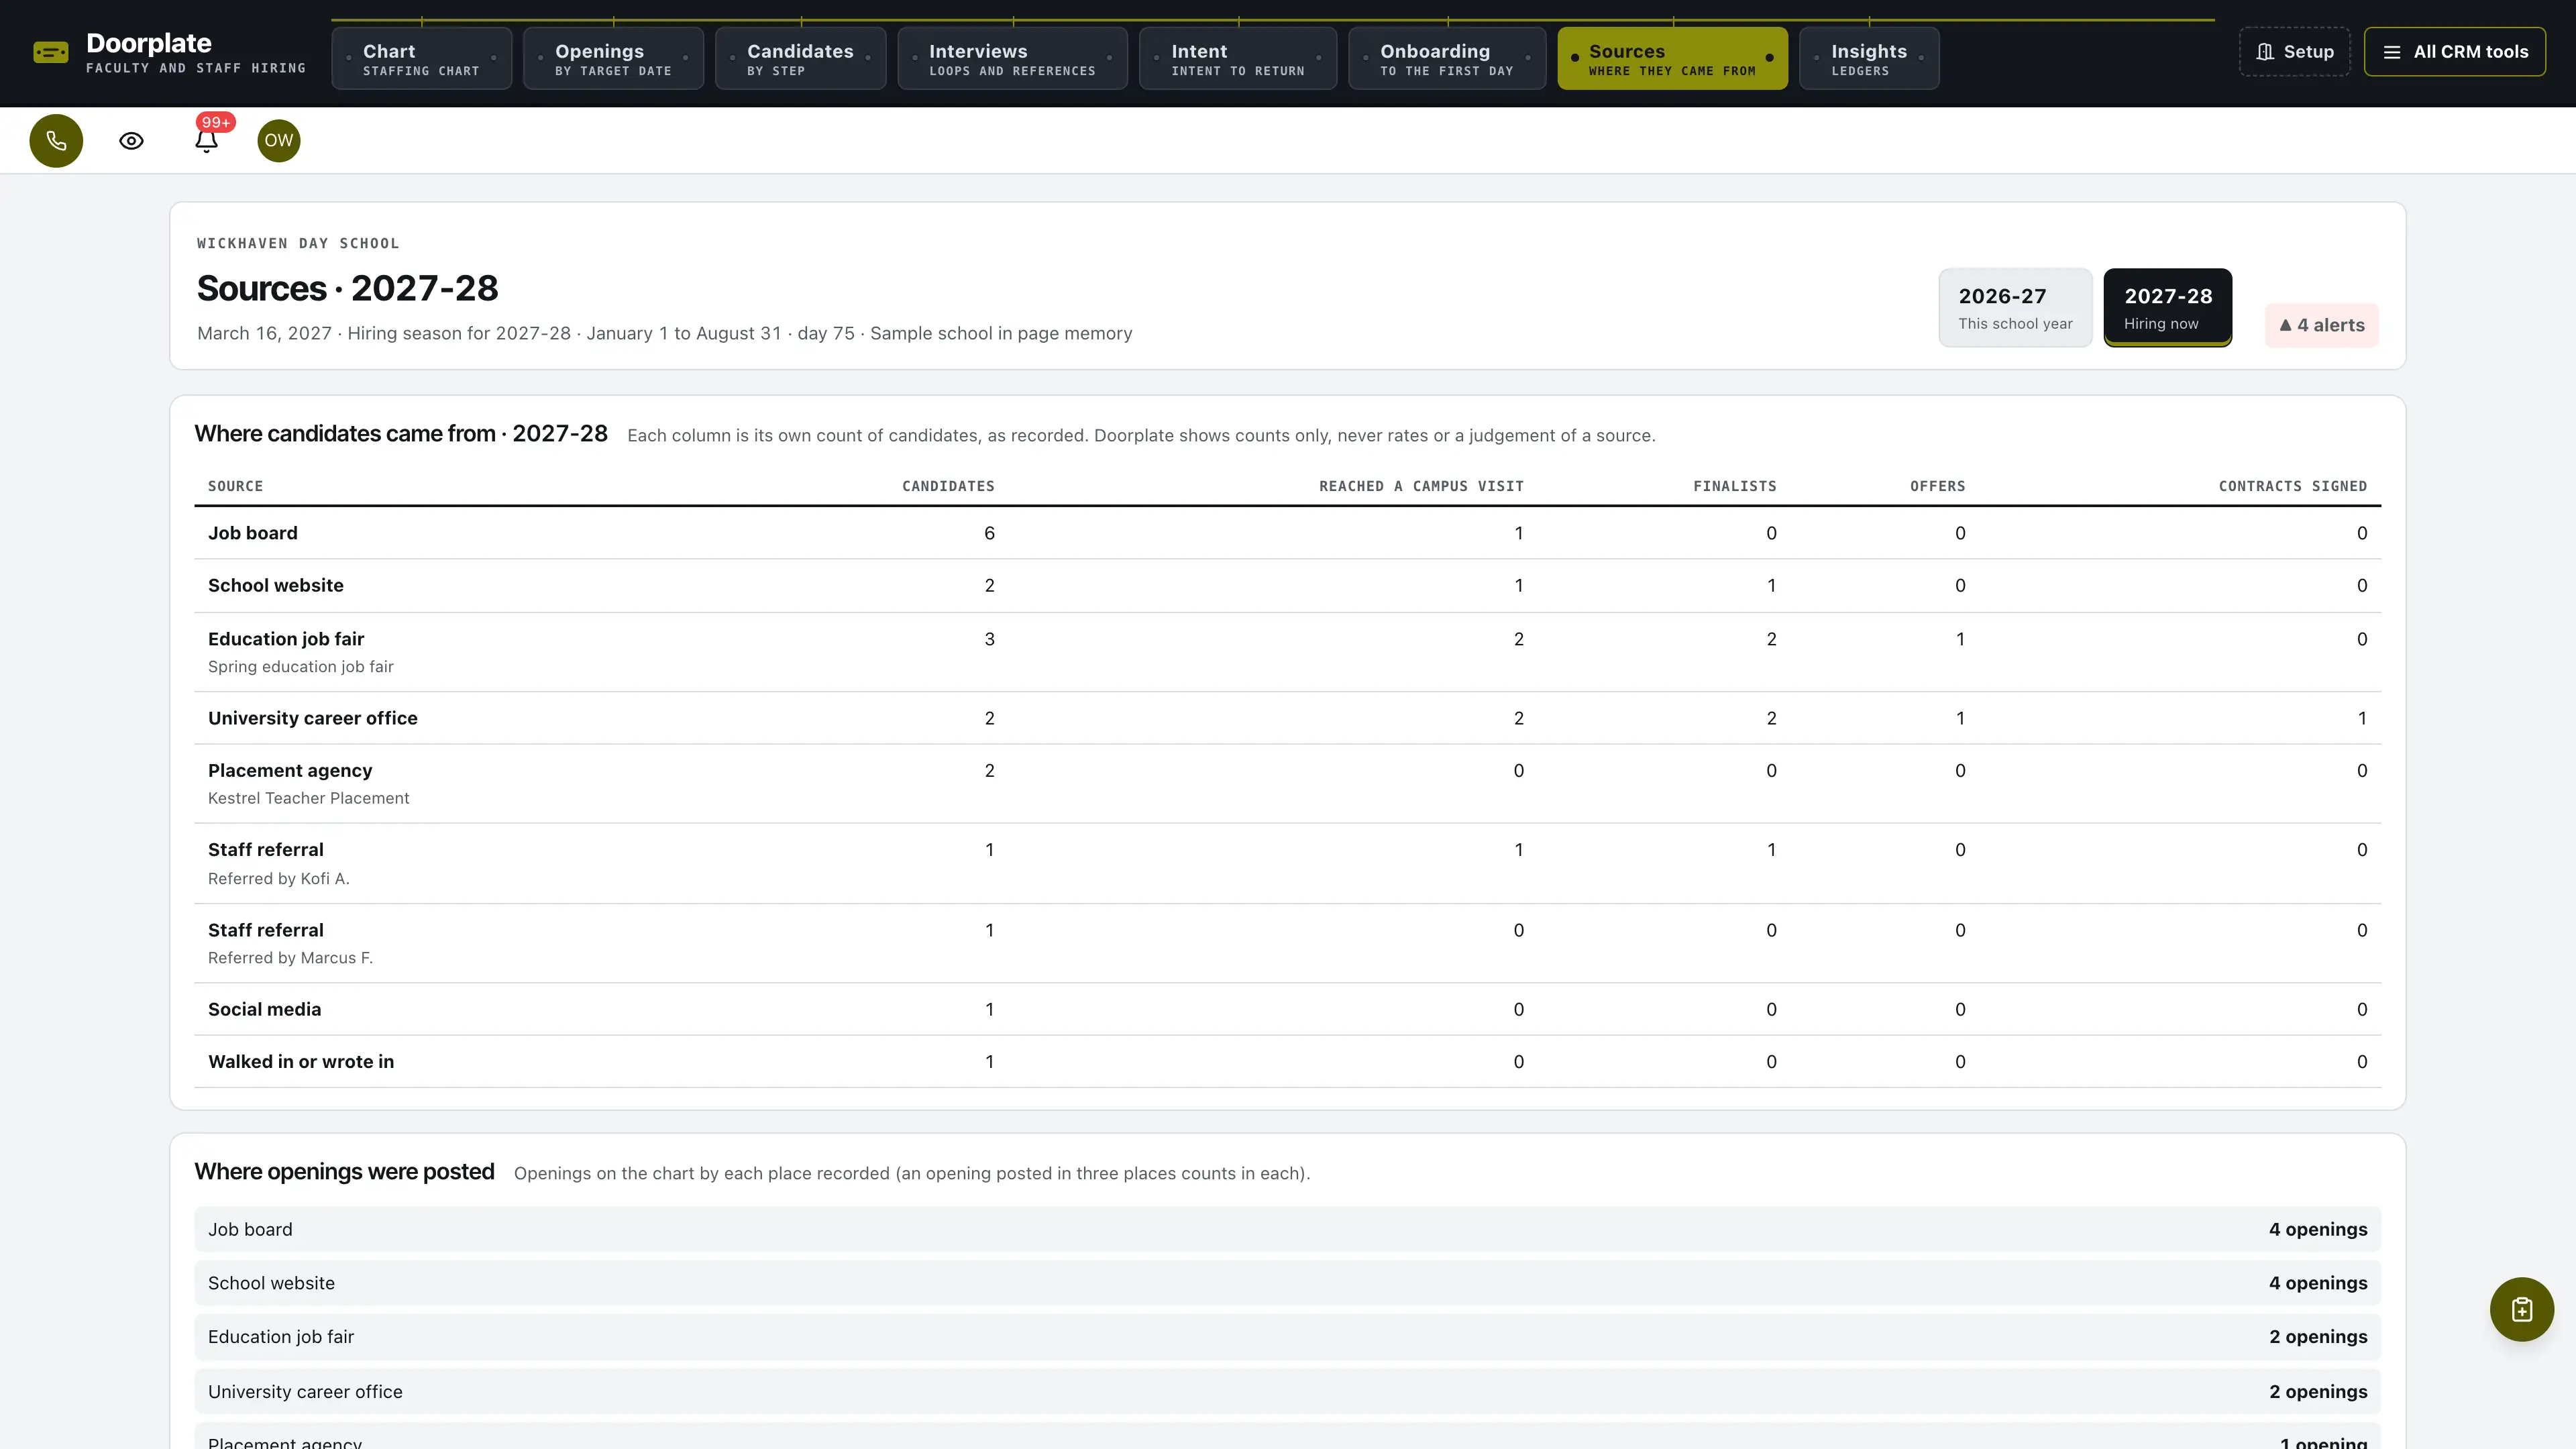2576x1449 pixels.
Task: Click the Candidates column header
Action: pos(948,486)
